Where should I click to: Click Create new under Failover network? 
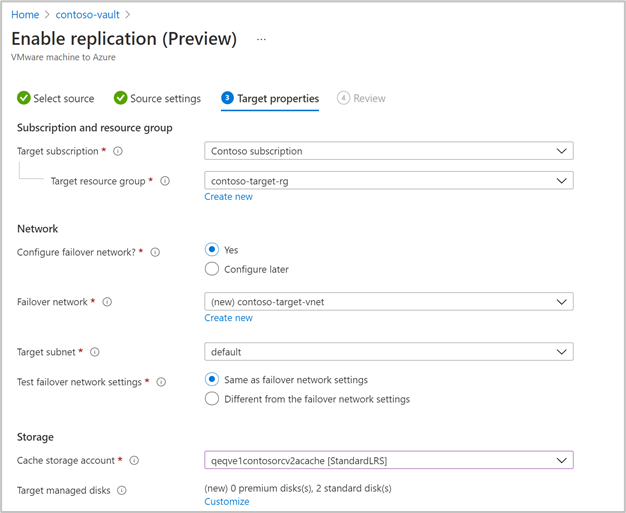pos(228,318)
